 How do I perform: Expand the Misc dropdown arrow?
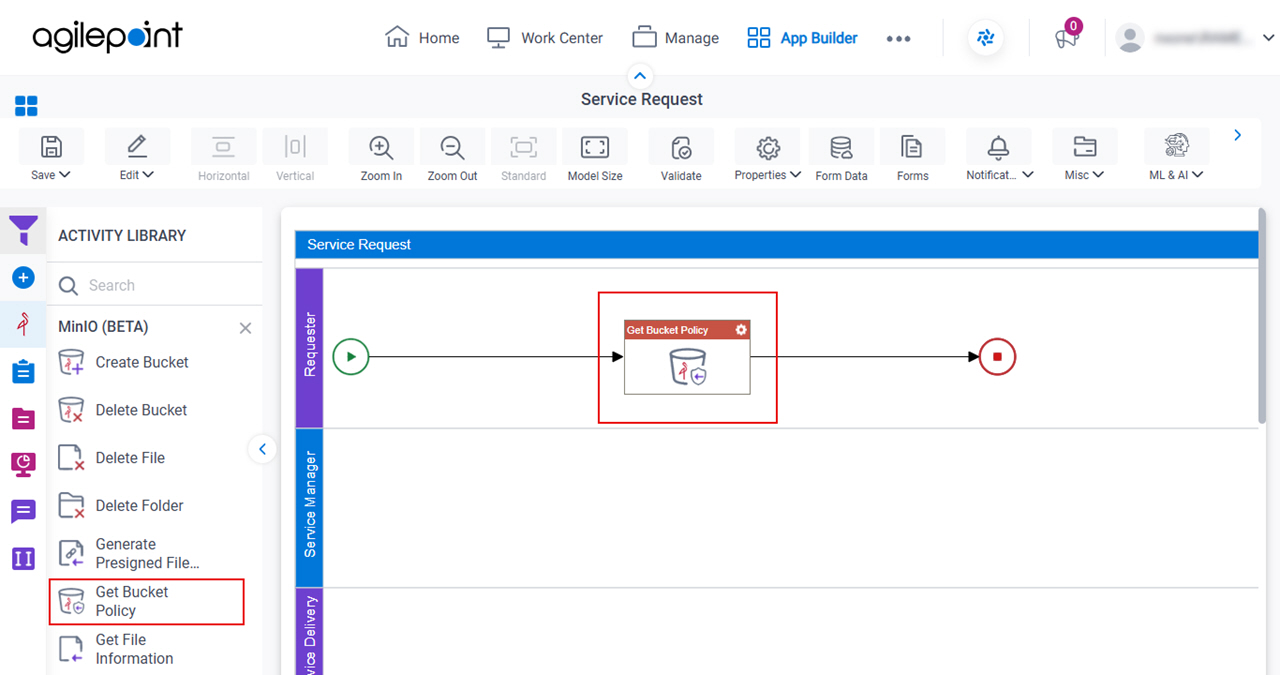tap(1098, 175)
